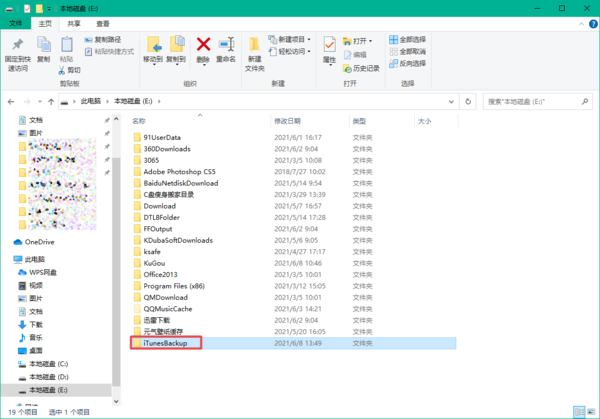Viewport: 600px width, 419px height.
Task: Click the Edit (编辑) ribbon item
Action: [x=355, y=55]
